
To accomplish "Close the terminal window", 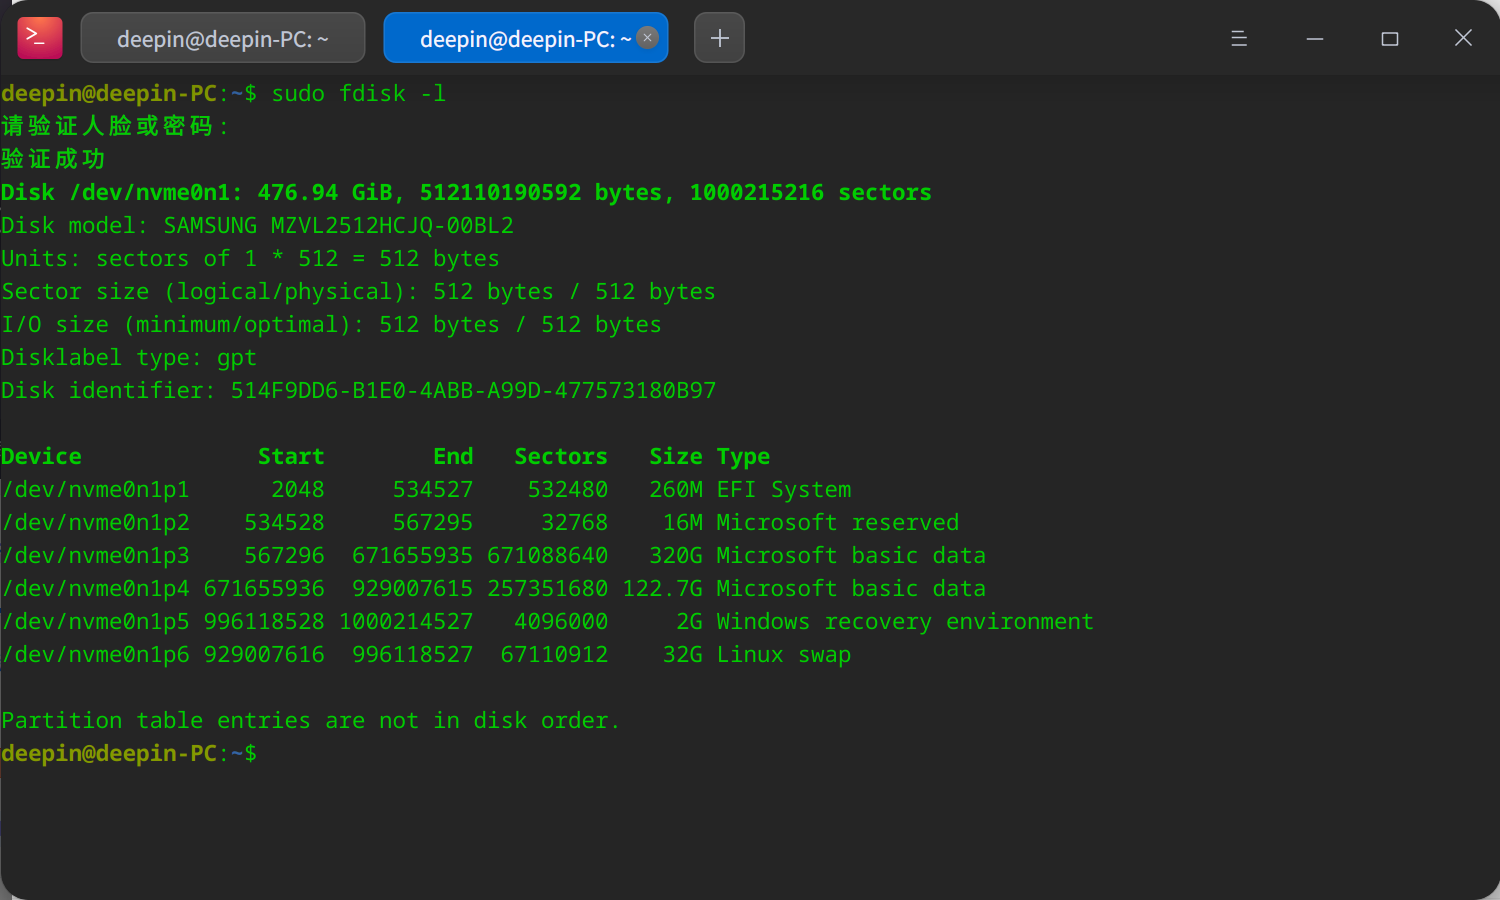I will click(x=1463, y=38).
